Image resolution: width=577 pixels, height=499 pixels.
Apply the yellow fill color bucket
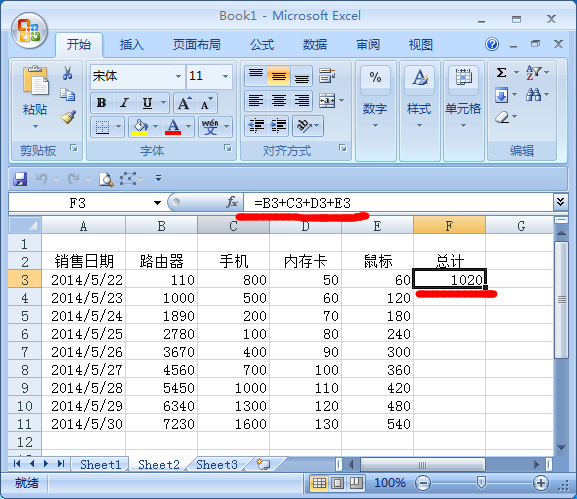point(140,127)
